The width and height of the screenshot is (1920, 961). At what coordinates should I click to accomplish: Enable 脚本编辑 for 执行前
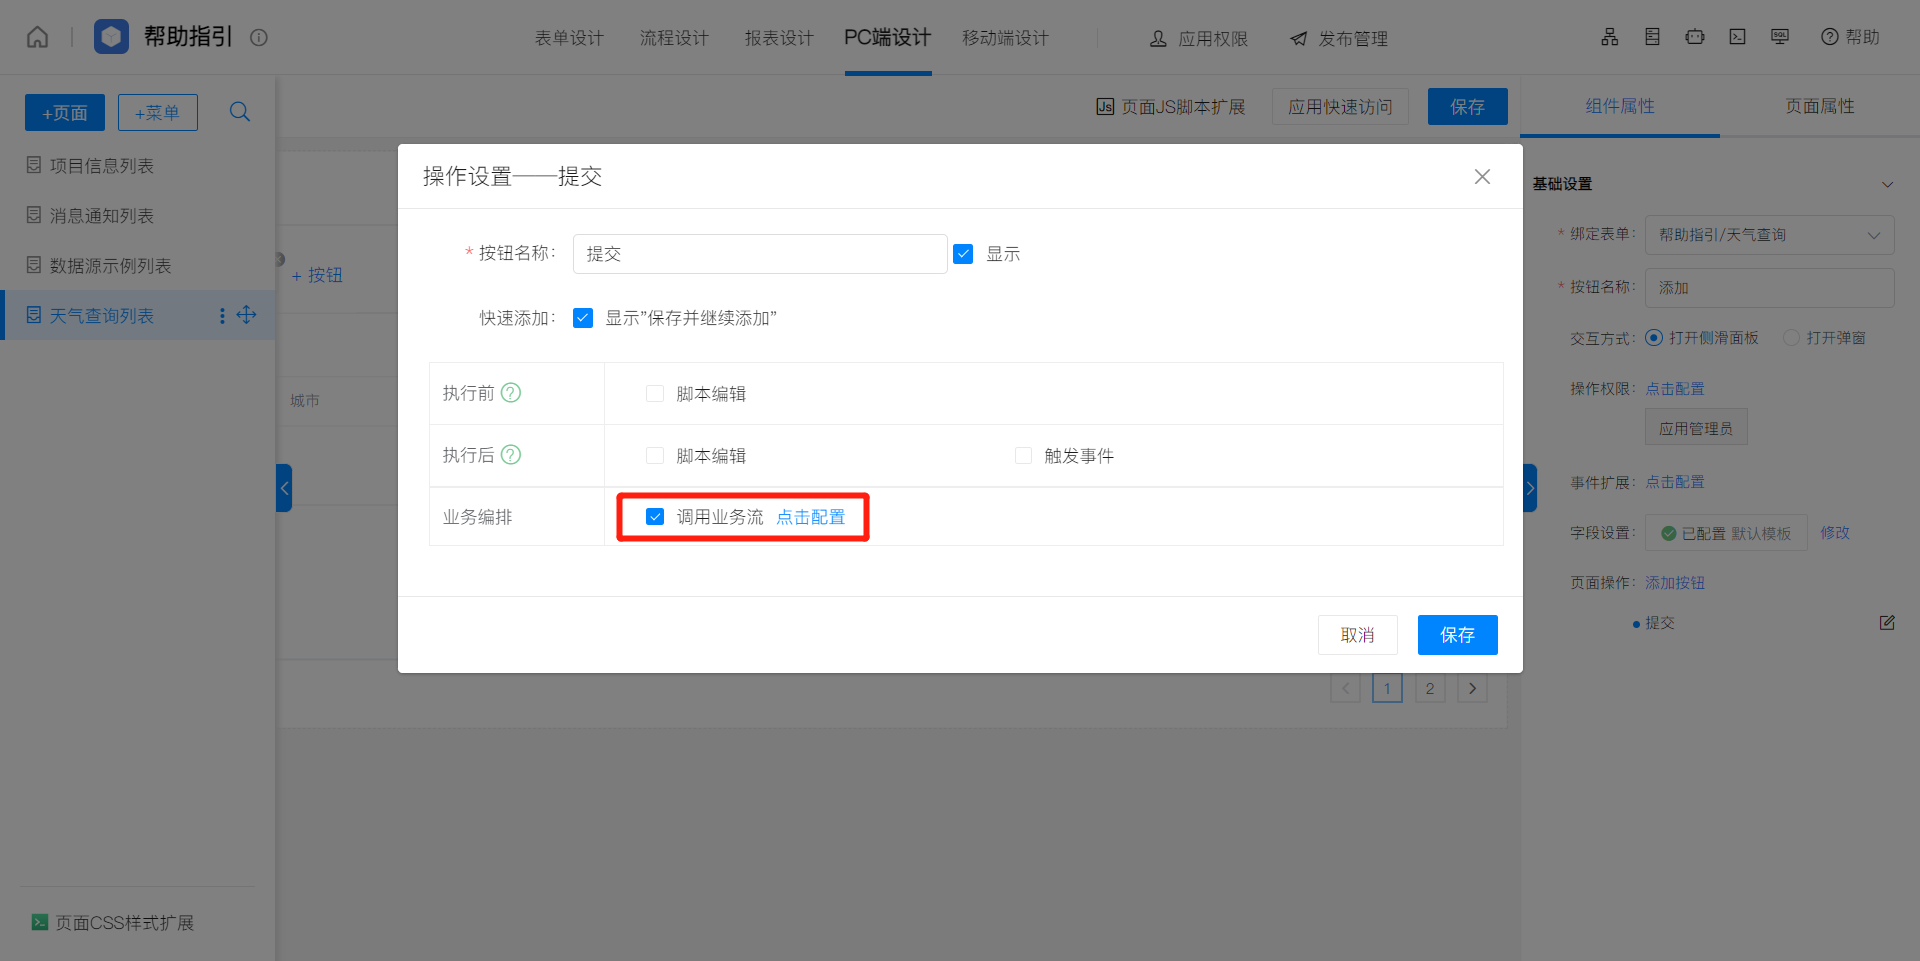[655, 394]
